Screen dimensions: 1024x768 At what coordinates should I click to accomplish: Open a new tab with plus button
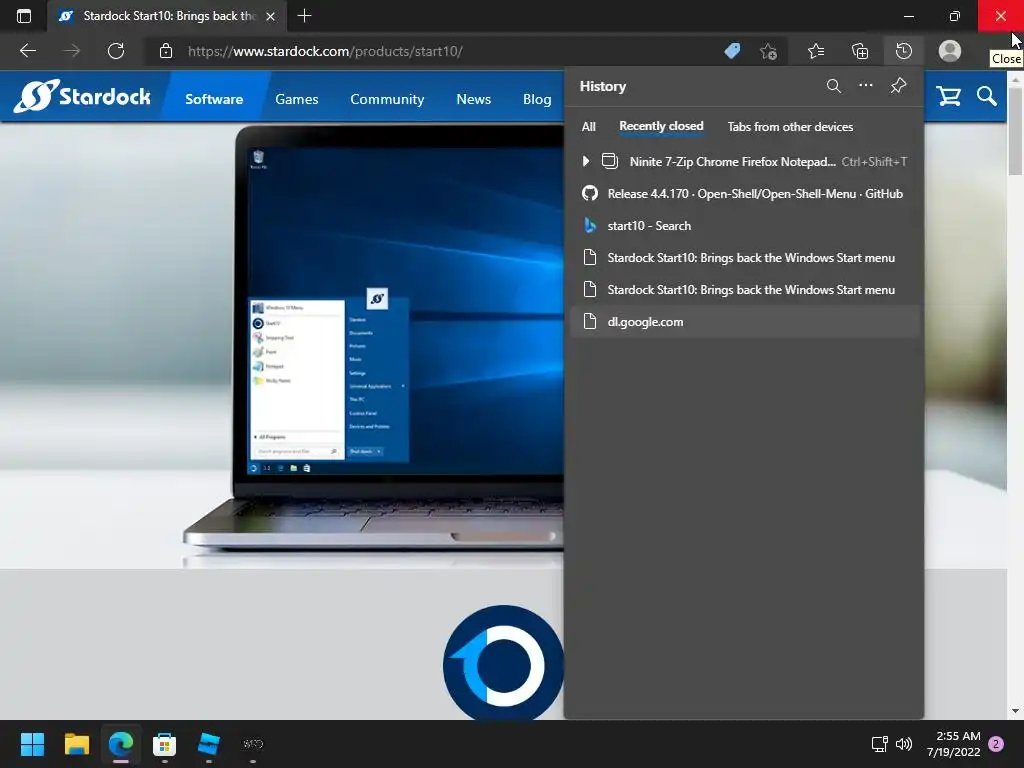pyautogui.click(x=304, y=16)
